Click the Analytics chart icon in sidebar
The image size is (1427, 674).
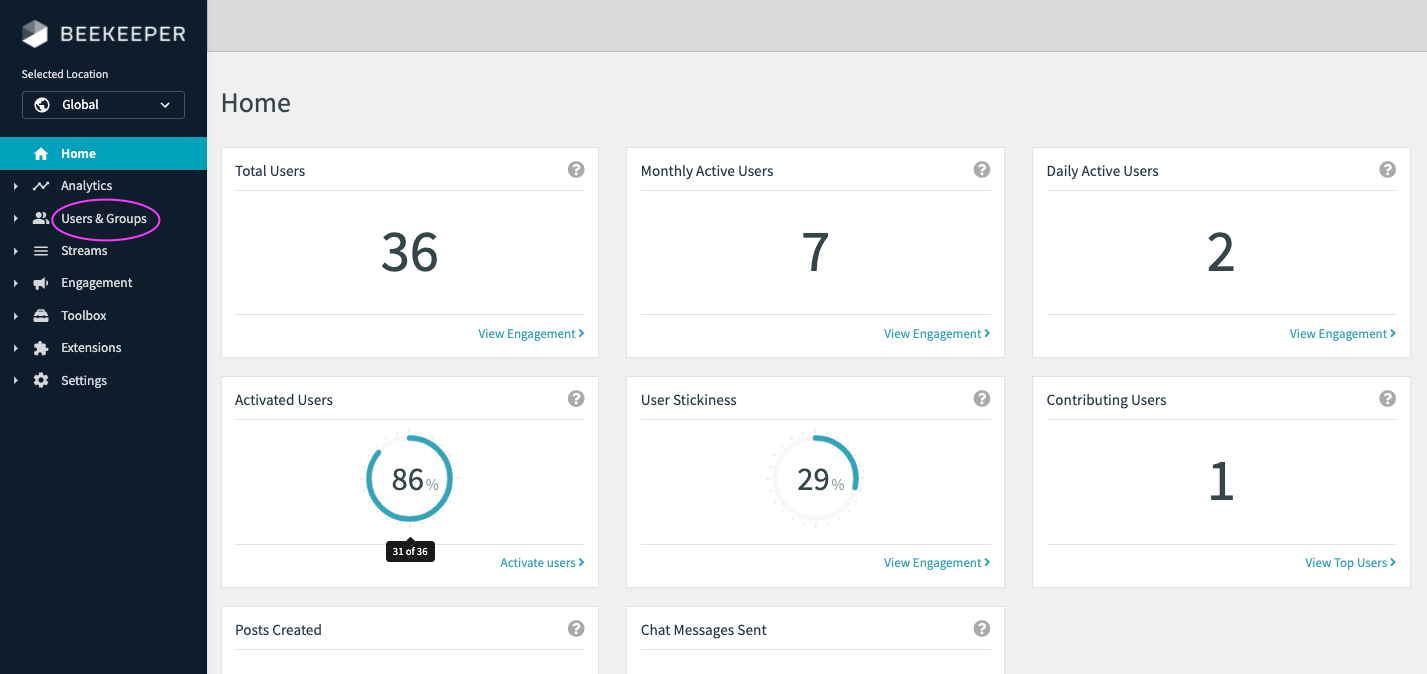[x=41, y=186]
